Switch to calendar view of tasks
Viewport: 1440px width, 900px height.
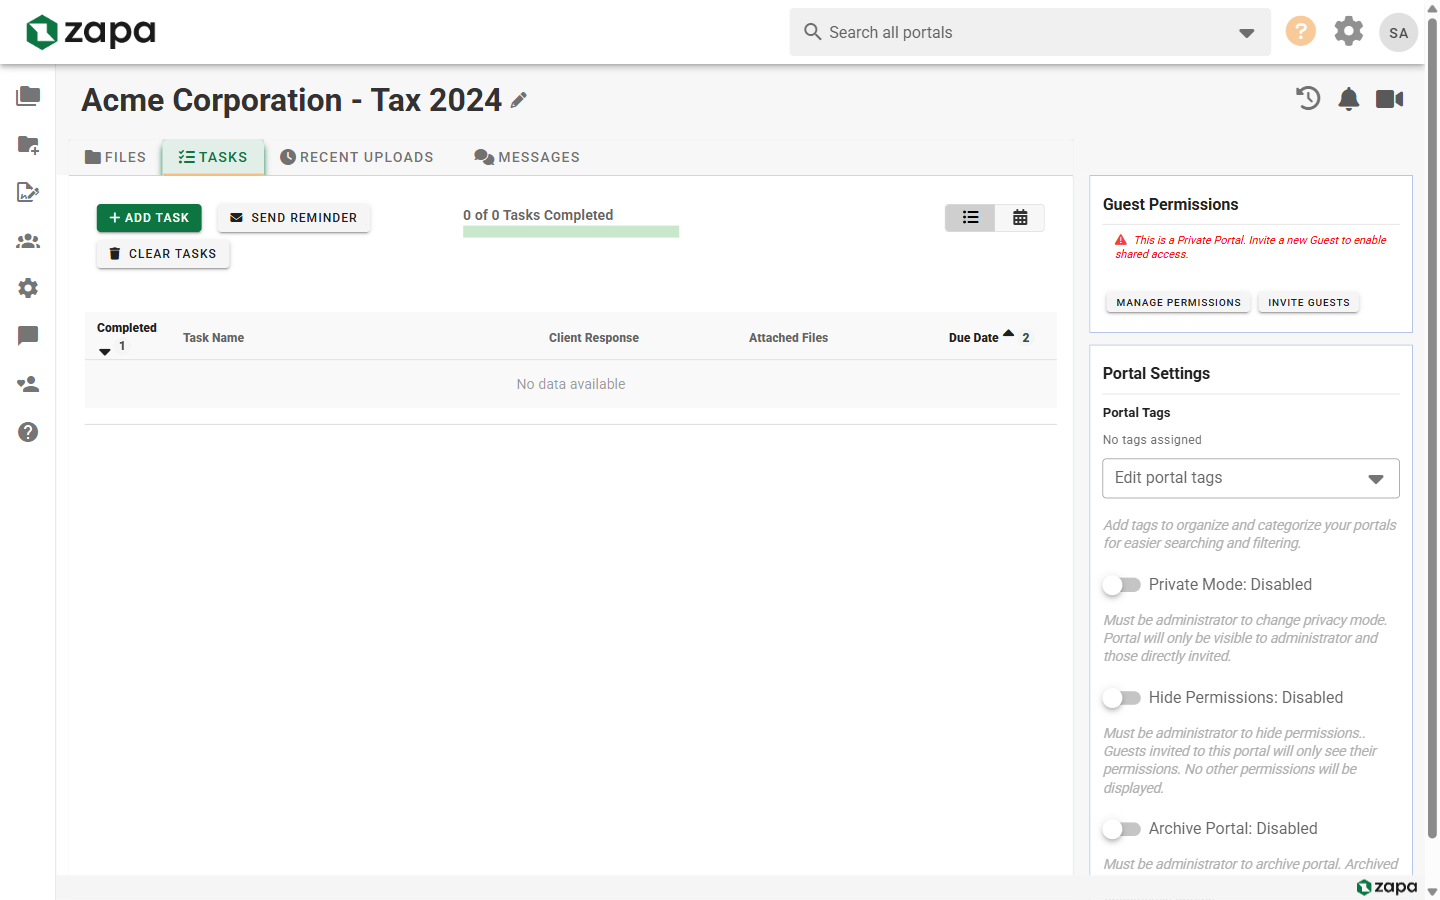pos(1020,217)
